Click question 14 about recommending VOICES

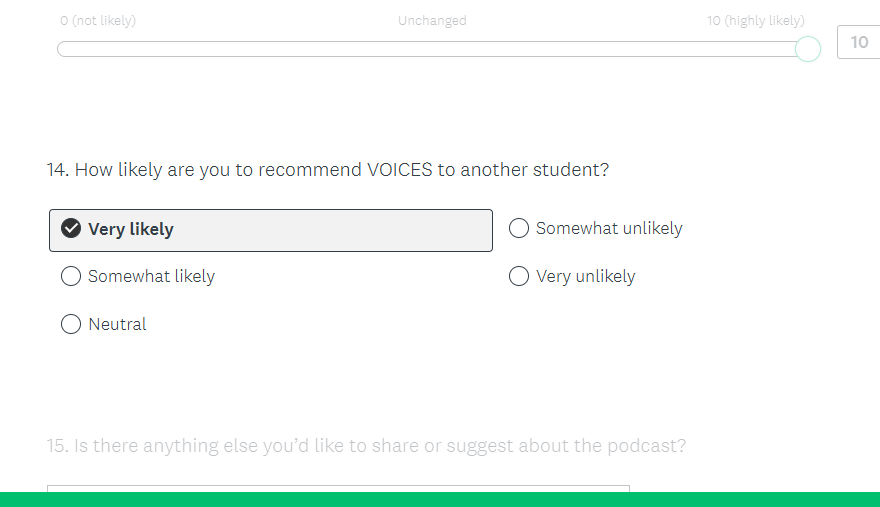pos(327,170)
